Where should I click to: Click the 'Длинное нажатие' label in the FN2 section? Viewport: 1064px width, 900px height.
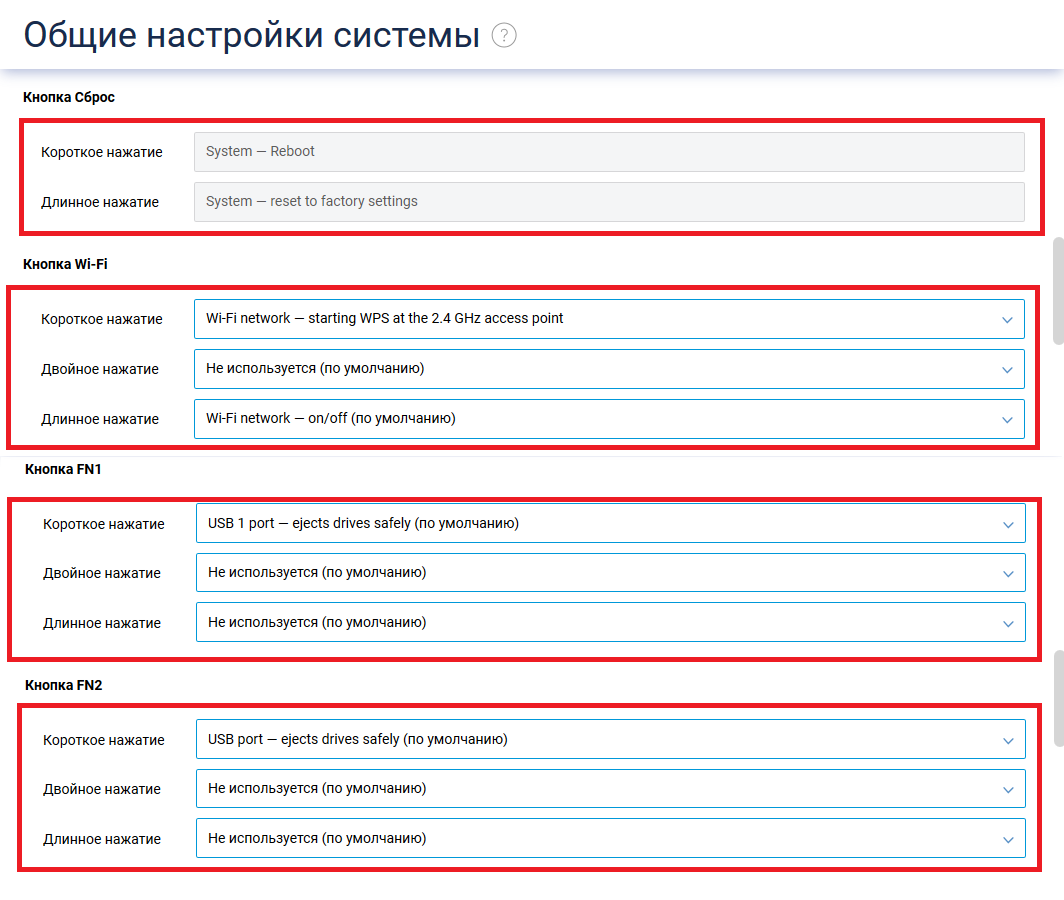tap(102, 839)
